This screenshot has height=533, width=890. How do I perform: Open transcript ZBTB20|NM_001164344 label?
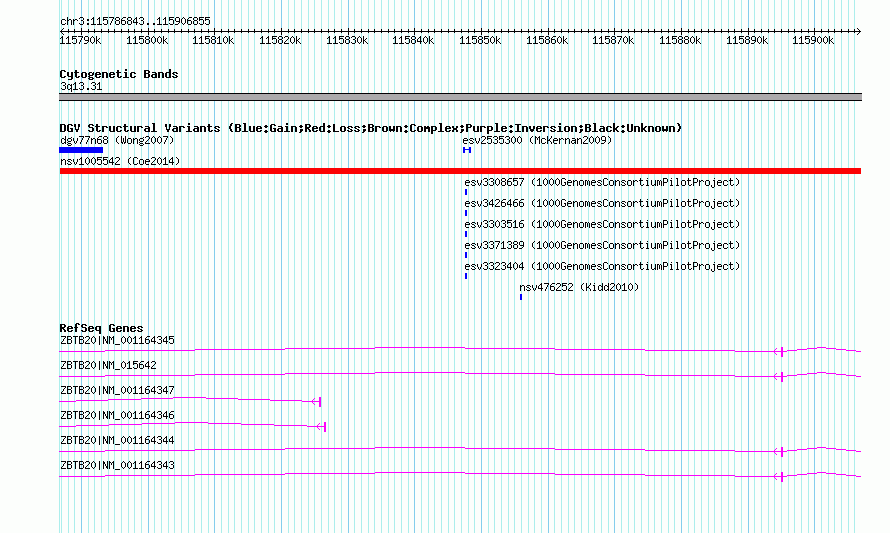click(x=117, y=440)
